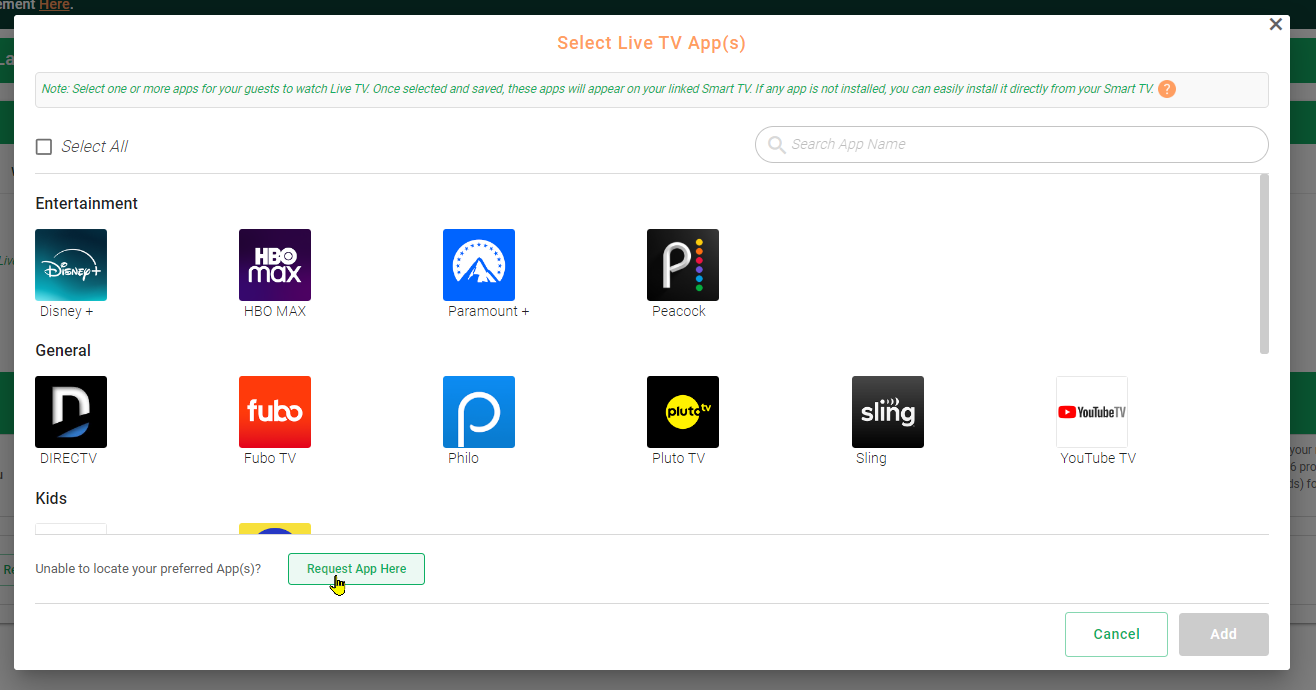The width and height of the screenshot is (1316, 690).
Task: Click the Peacock label text
Action: (x=679, y=311)
